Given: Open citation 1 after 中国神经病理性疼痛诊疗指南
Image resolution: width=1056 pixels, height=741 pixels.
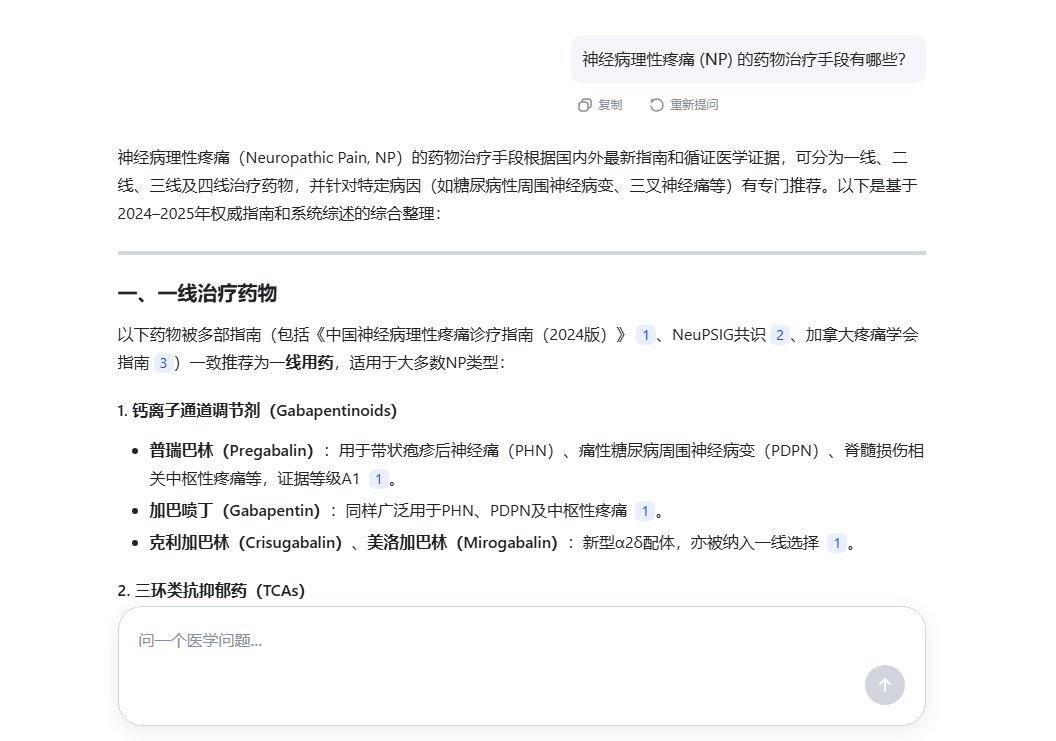Looking at the screenshot, I should click(646, 335).
